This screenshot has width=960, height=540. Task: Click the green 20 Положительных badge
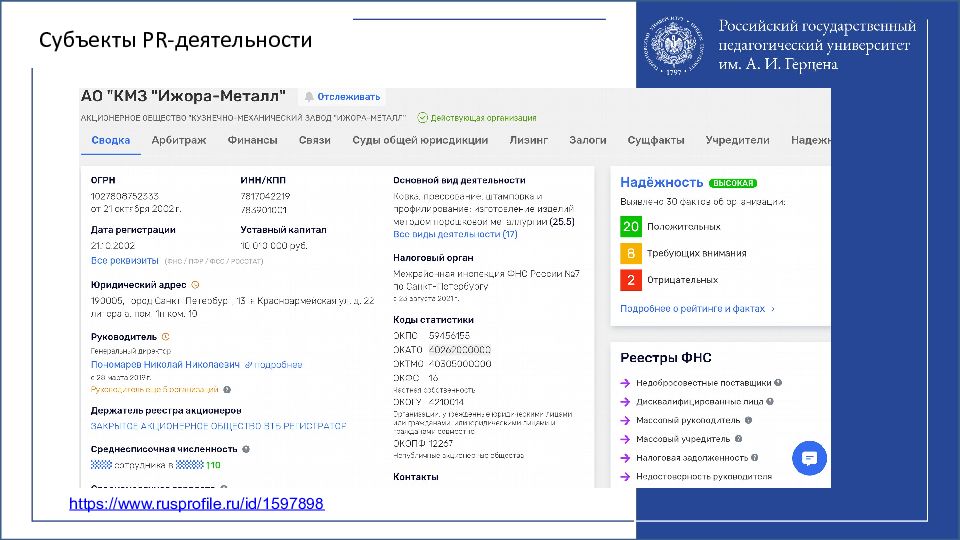tap(631, 227)
